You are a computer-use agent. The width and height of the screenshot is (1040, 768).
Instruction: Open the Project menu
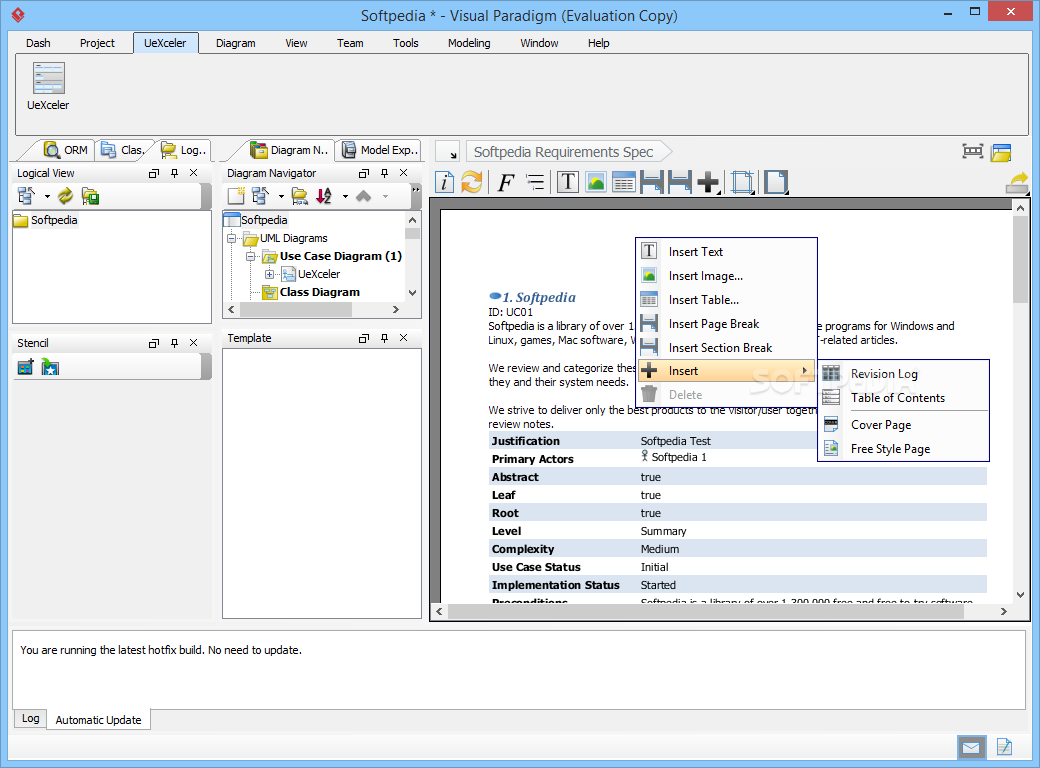(98, 43)
